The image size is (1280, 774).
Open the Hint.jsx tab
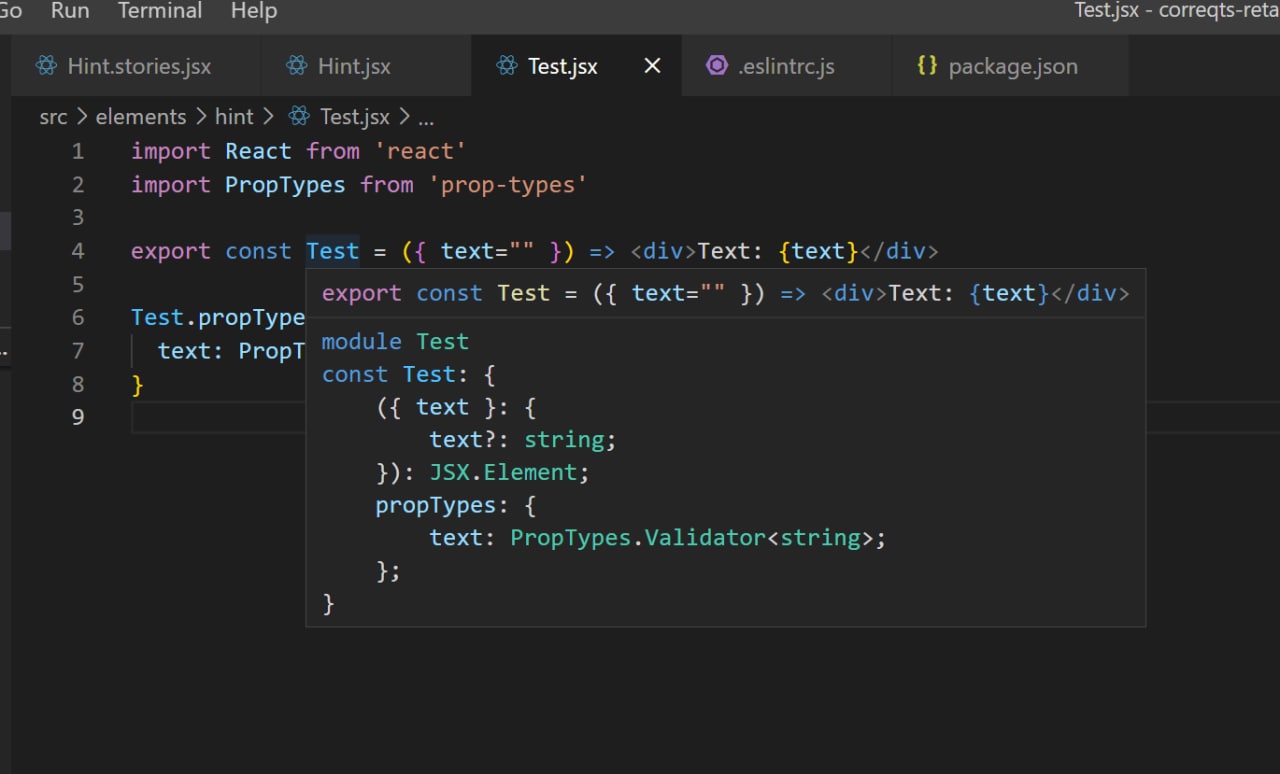365,66
